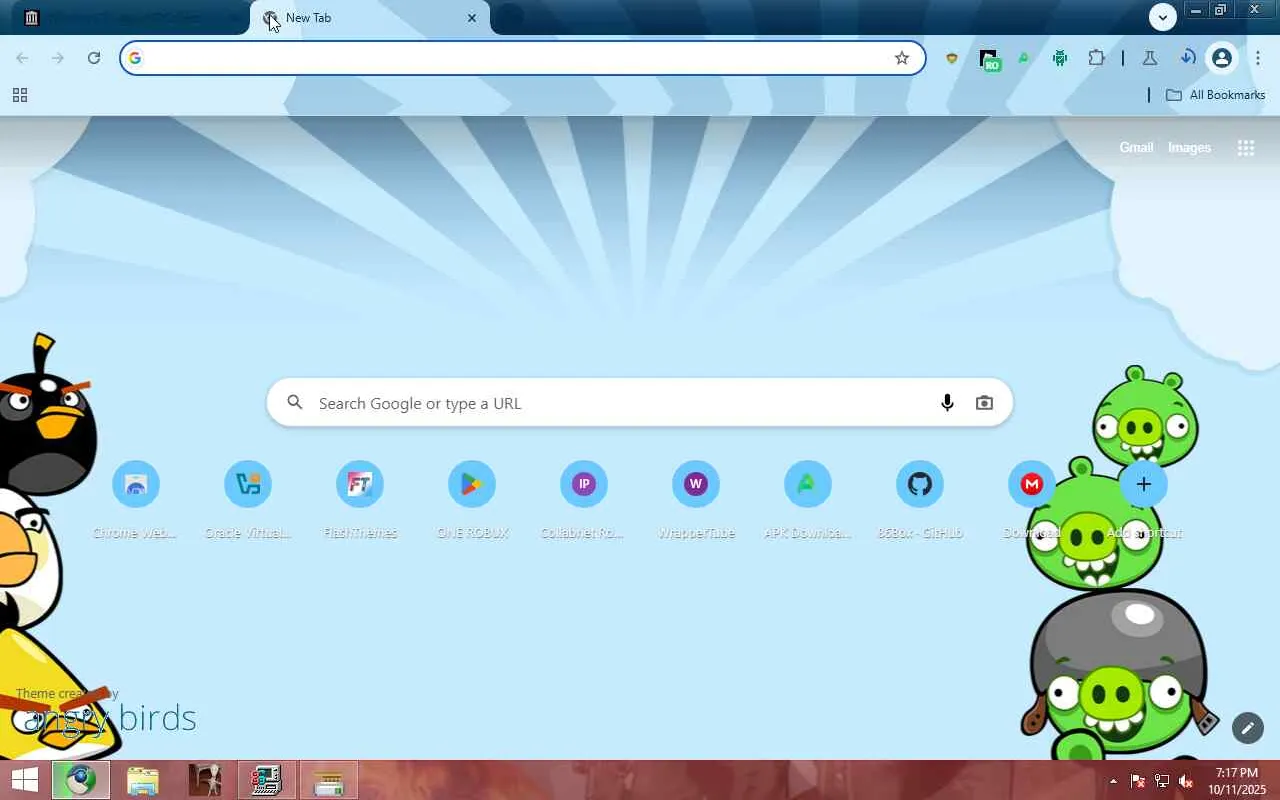Screen dimensions: 1280x800
Task: Open network status in system tray
Action: [1162, 781]
